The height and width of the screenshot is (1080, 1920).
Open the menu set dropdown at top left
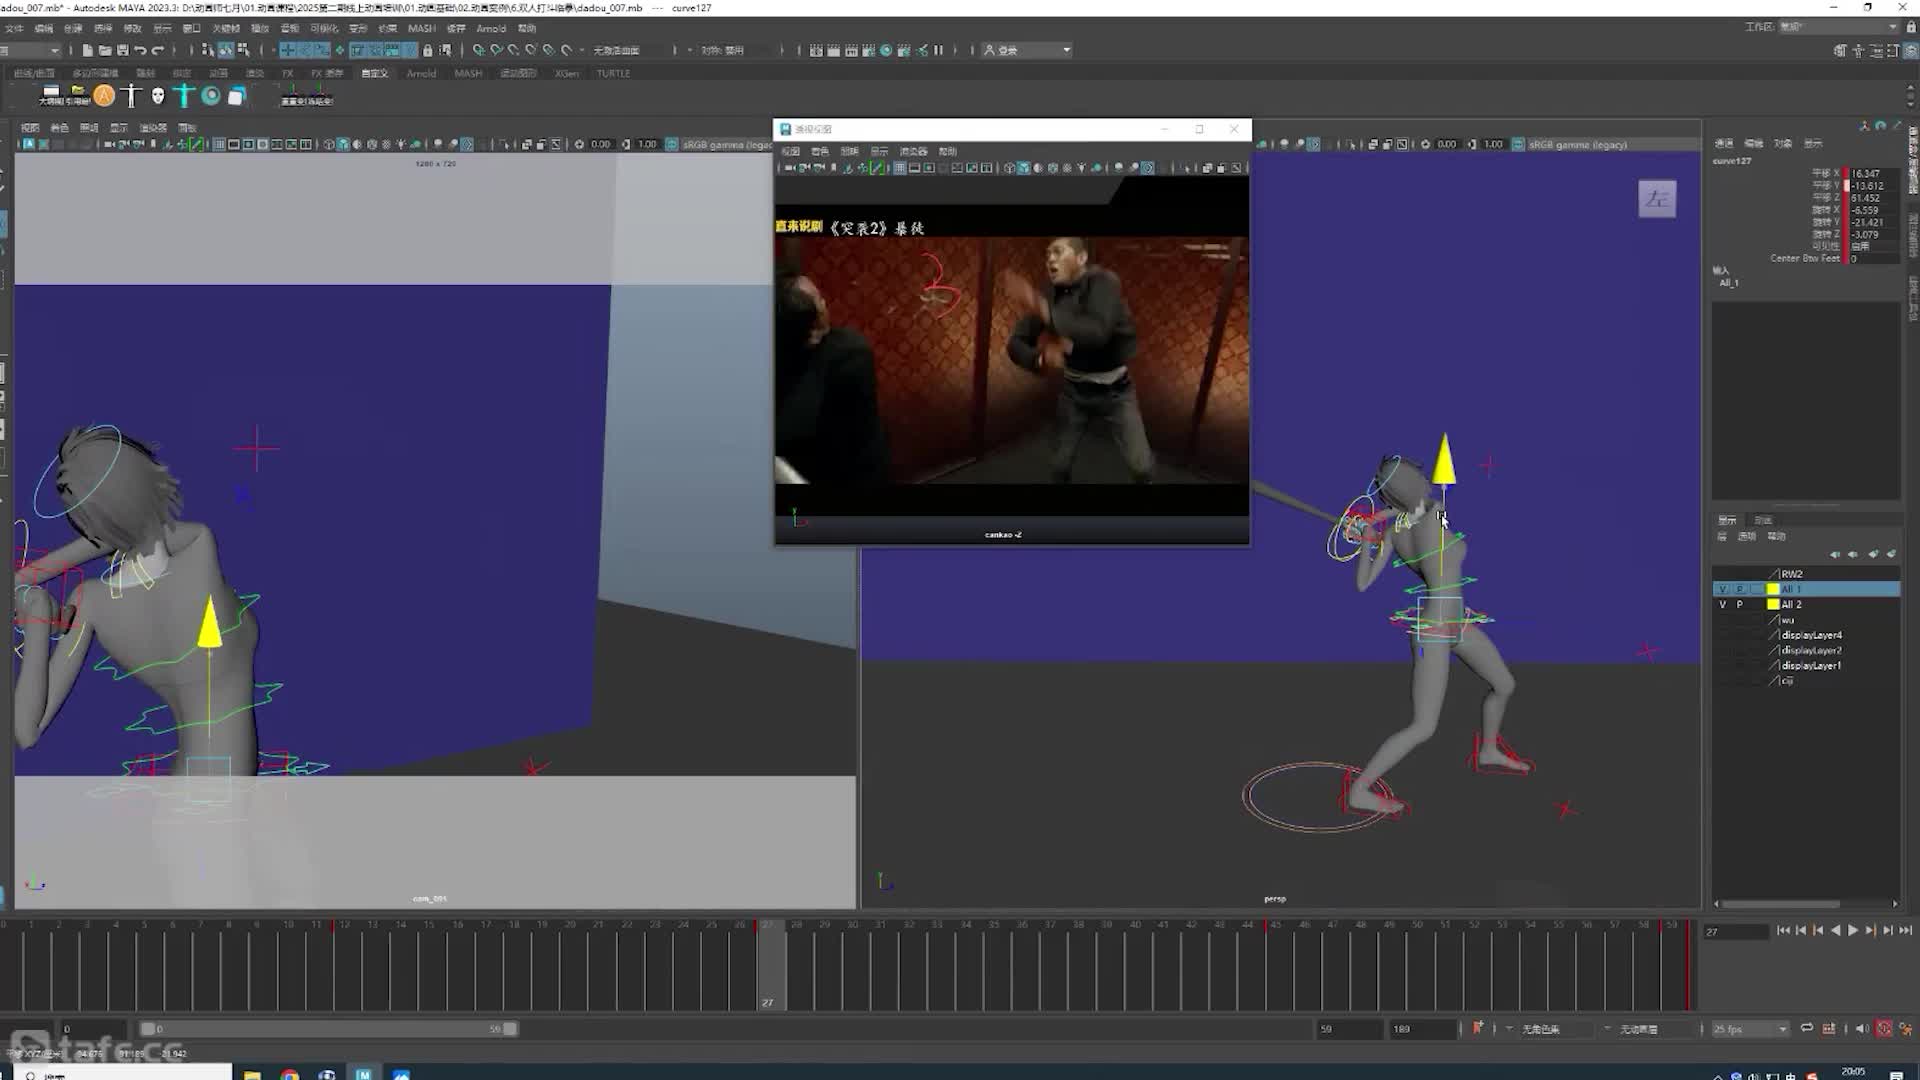(x=31, y=50)
